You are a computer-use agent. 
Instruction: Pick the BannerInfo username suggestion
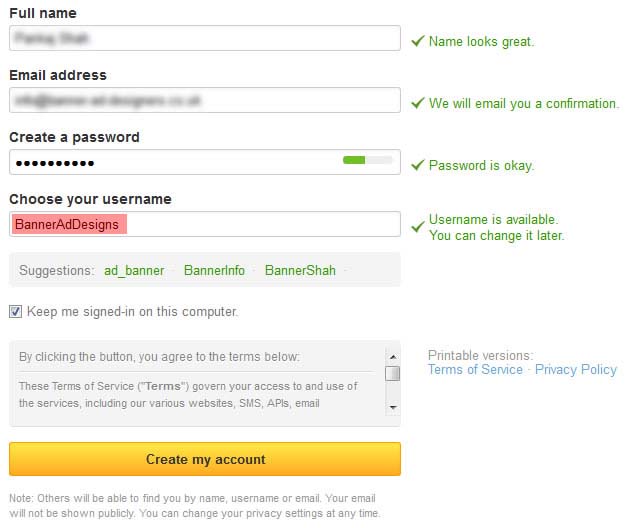(214, 270)
